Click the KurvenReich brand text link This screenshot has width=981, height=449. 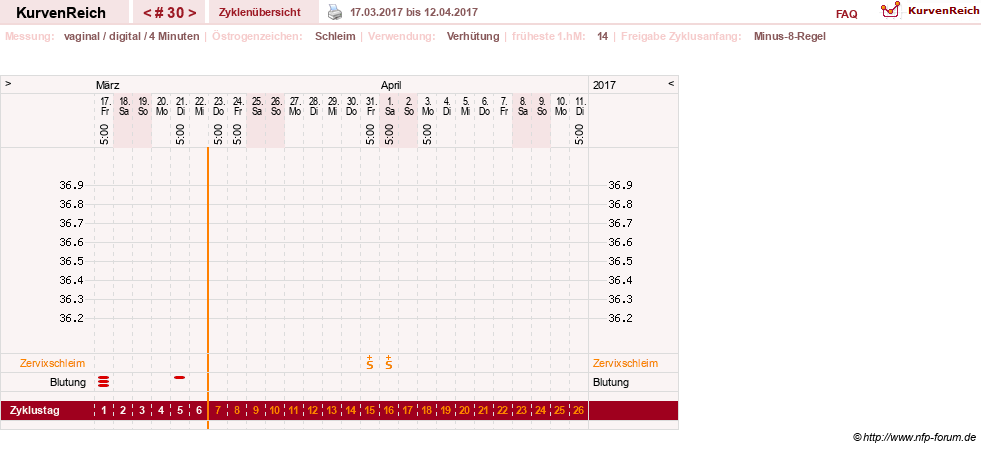943,10
